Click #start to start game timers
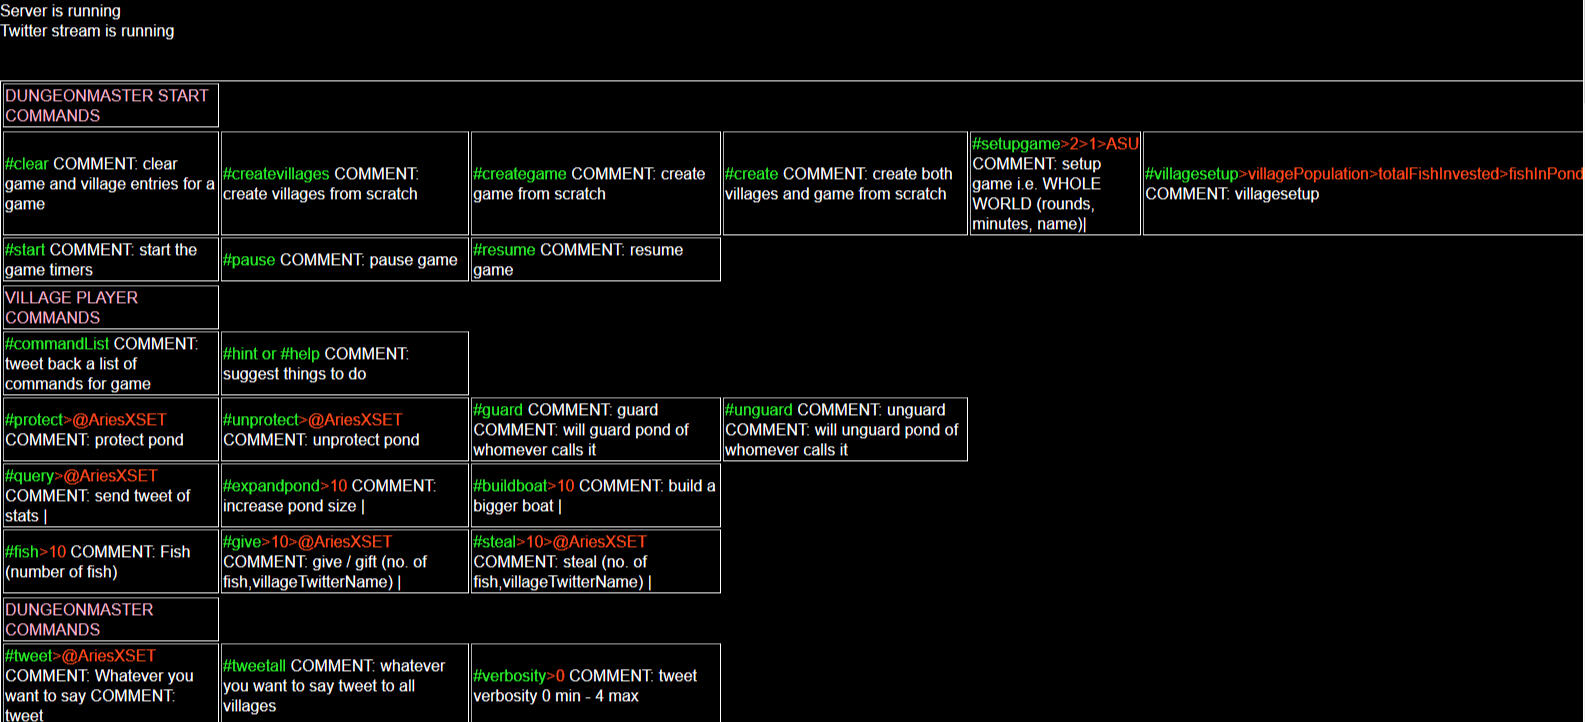The image size is (1585, 722). point(25,250)
